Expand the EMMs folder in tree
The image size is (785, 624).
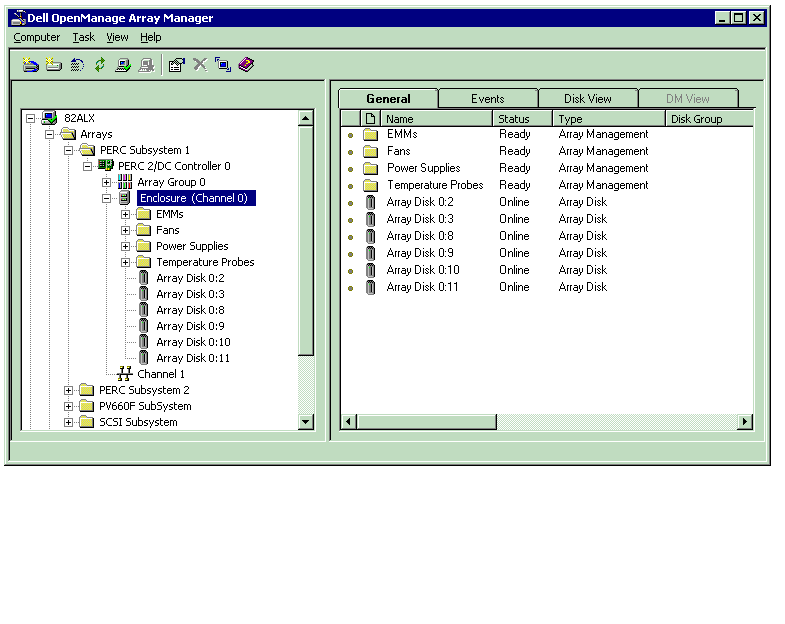point(125,214)
